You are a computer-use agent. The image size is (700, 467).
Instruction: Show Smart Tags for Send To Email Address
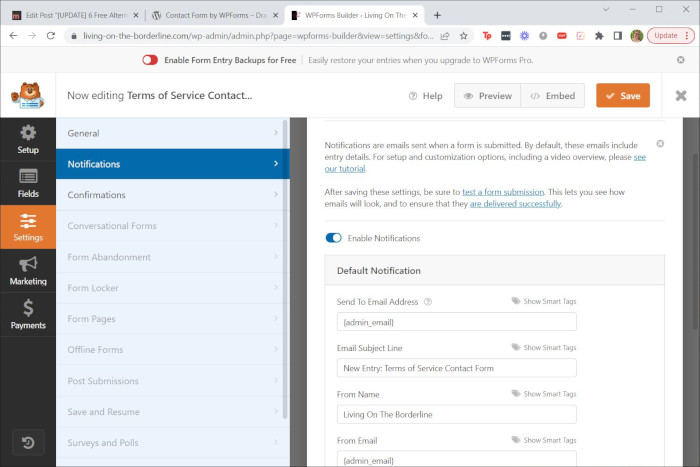pyautogui.click(x=544, y=301)
